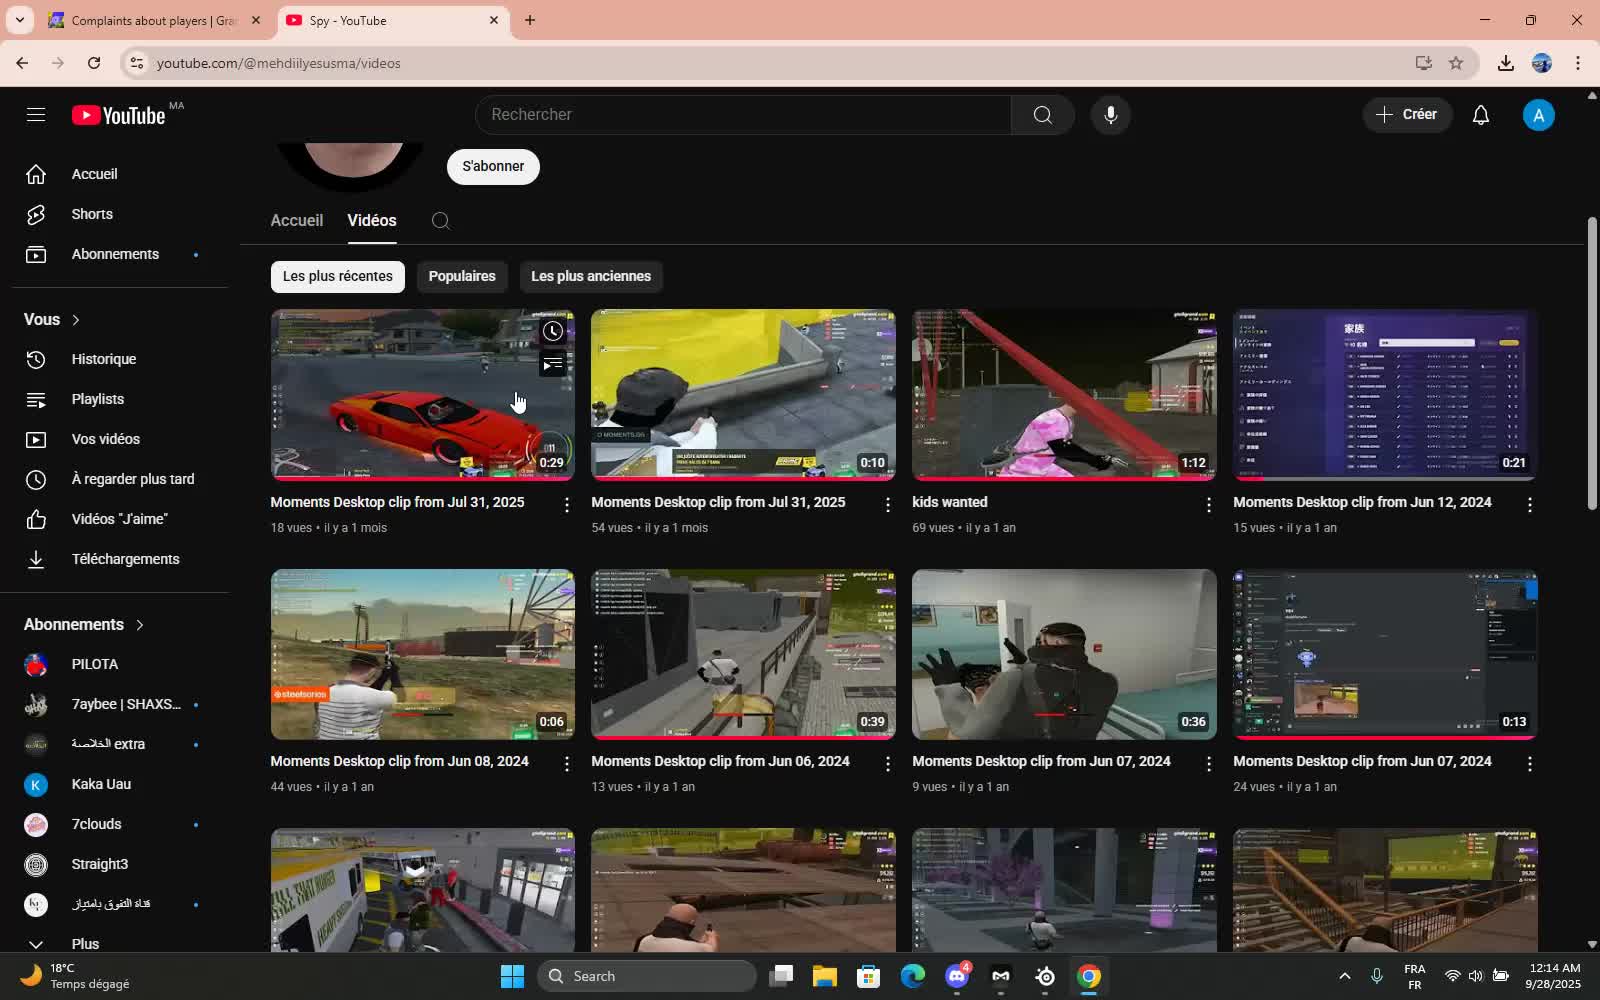This screenshot has width=1600, height=1000.
Task: Open the channel search magnifier next to tabs
Action: click(x=440, y=220)
